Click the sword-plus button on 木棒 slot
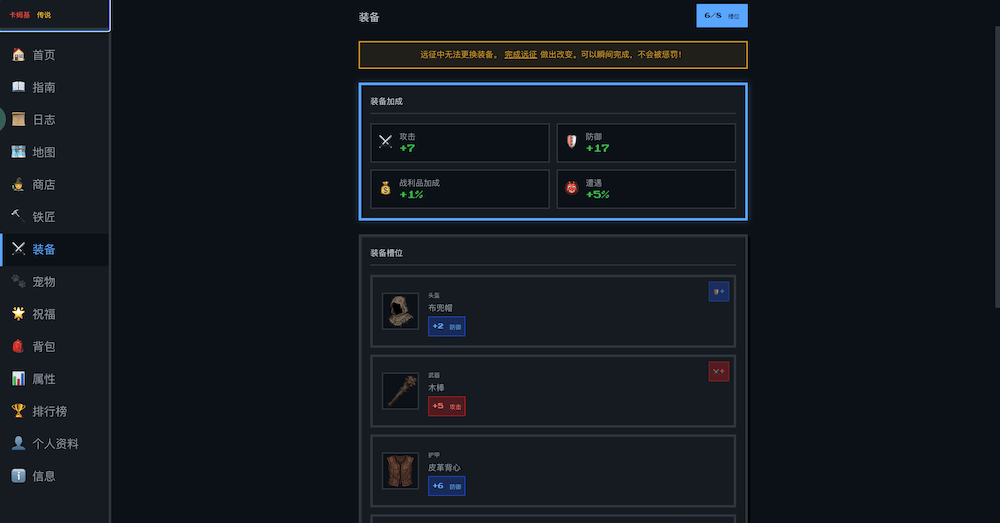Viewport: 1000px width, 523px height. tap(718, 371)
